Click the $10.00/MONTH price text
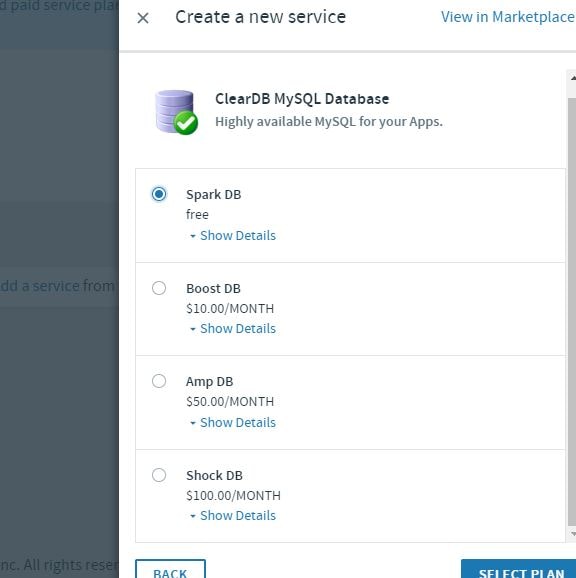Image resolution: width=576 pixels, height=578 pixels. pyautogui.click(x=230, y=308)
